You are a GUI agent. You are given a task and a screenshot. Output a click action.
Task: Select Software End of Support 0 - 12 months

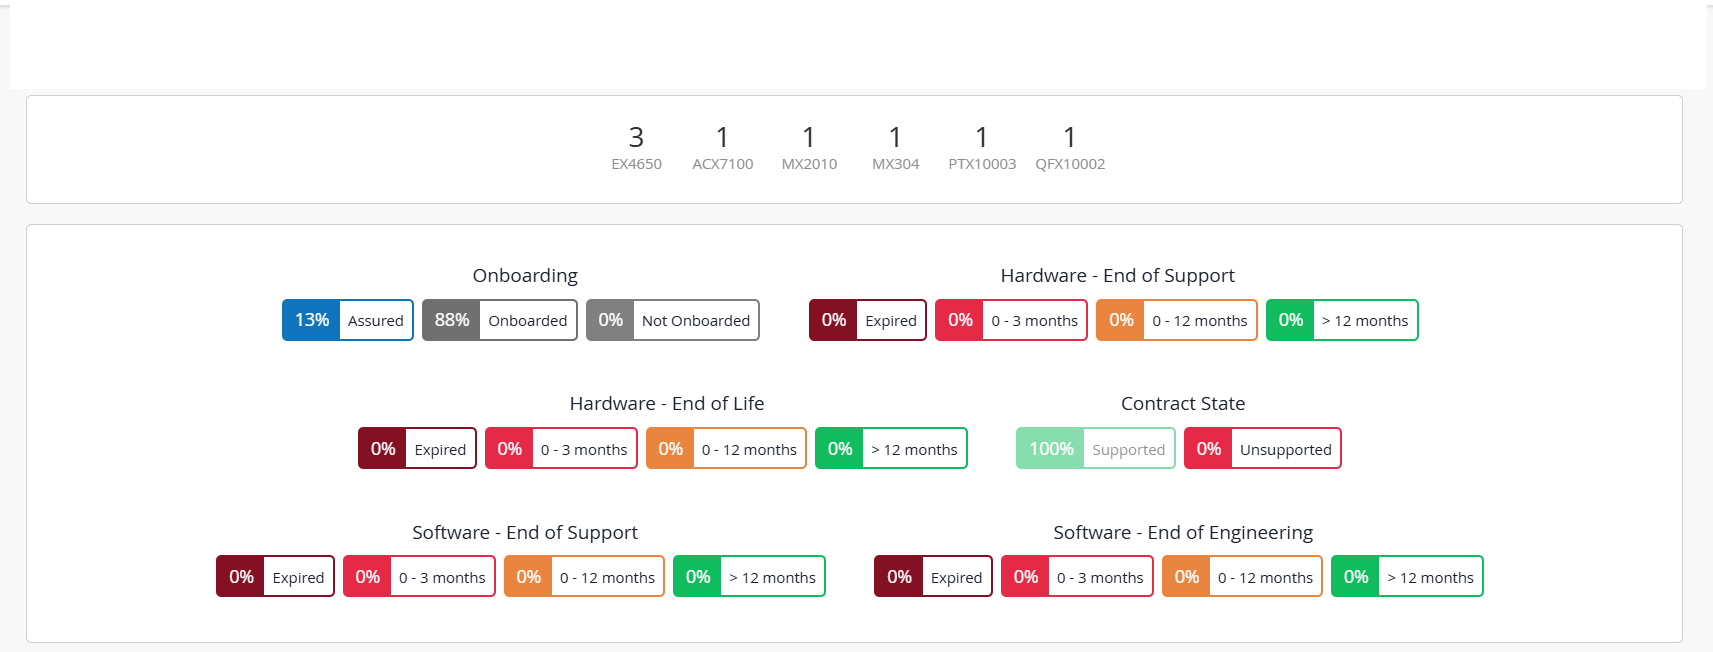coord(584,577)
